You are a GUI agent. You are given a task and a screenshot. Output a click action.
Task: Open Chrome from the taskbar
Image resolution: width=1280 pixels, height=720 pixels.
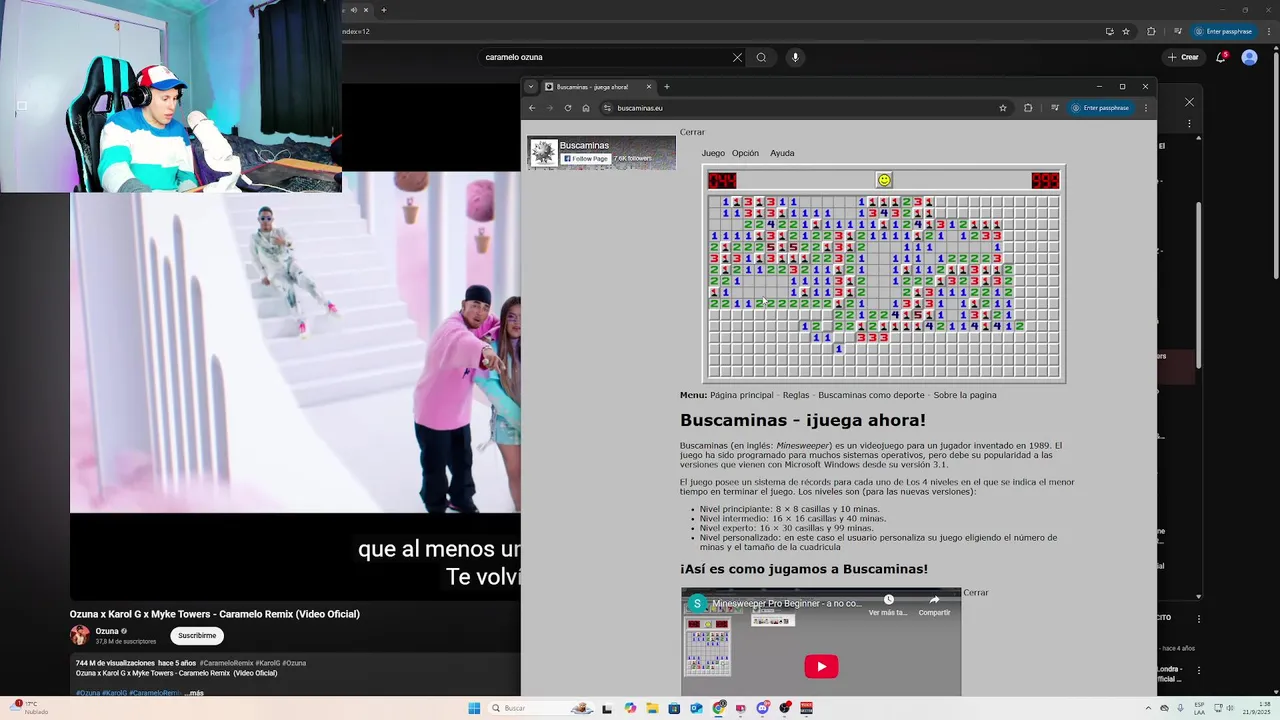pos(719,708)
